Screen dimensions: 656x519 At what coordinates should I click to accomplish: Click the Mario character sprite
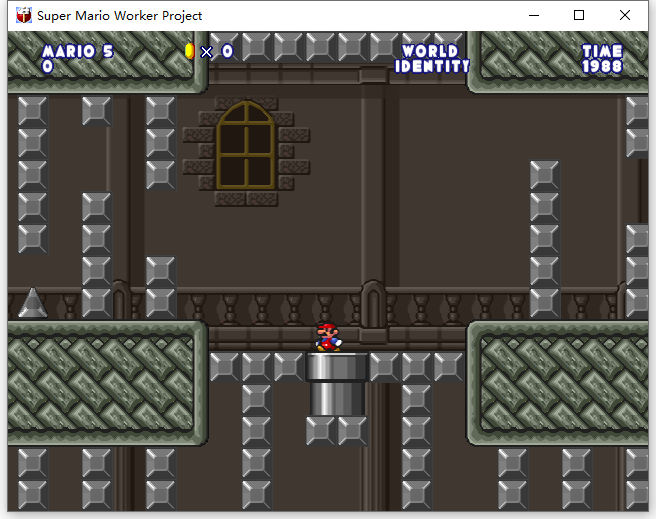tap(328, 337)
